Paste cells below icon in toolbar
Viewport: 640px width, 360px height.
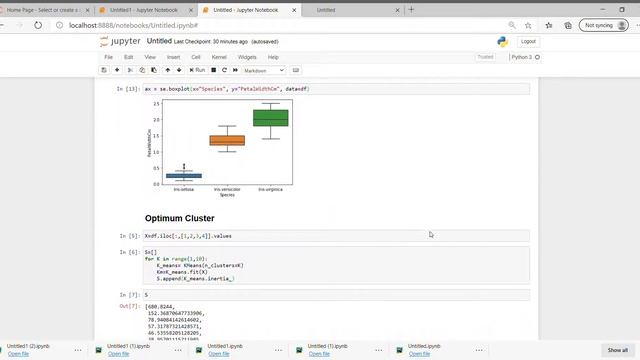(x=154, y=70)
